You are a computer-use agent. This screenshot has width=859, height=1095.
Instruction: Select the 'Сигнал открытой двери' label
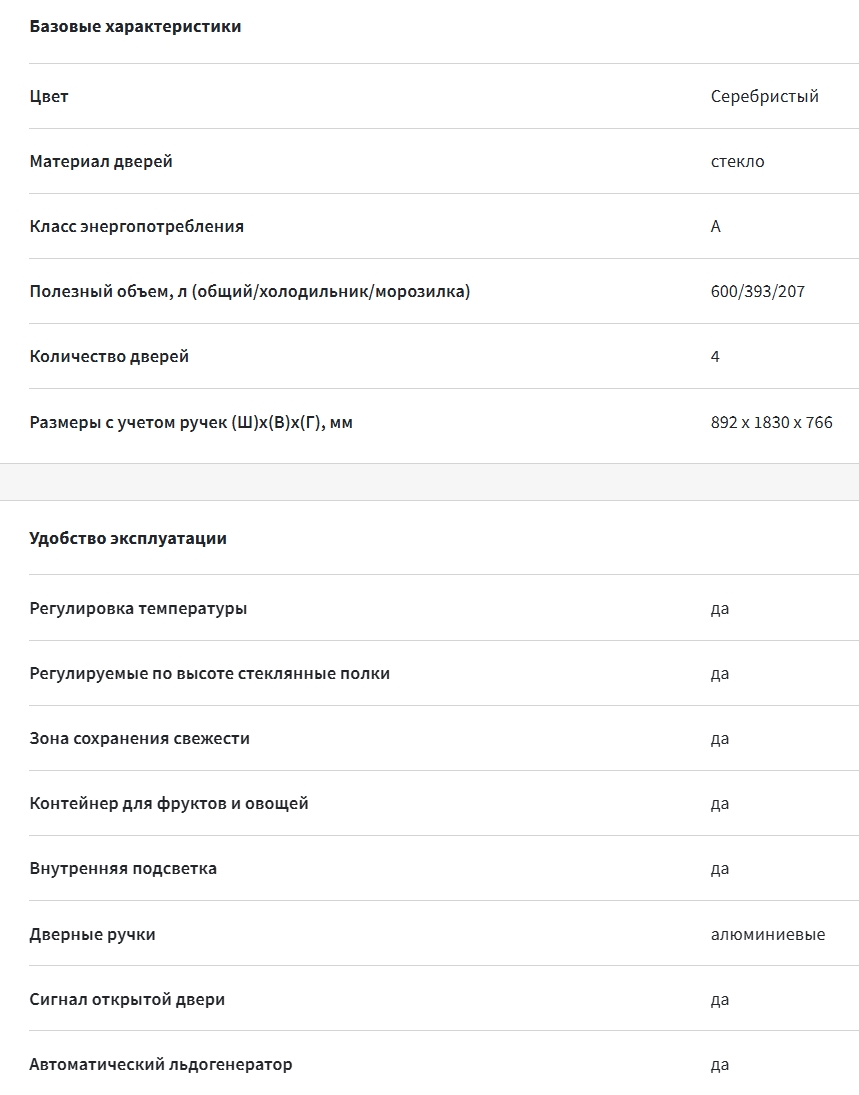click(x=127, y=999)
